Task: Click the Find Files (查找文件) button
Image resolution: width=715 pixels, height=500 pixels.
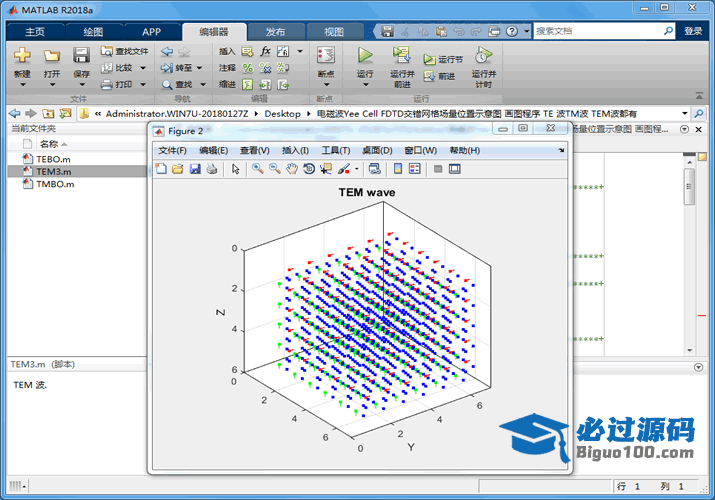Action: pyautogui.click(x=124, y=51)
